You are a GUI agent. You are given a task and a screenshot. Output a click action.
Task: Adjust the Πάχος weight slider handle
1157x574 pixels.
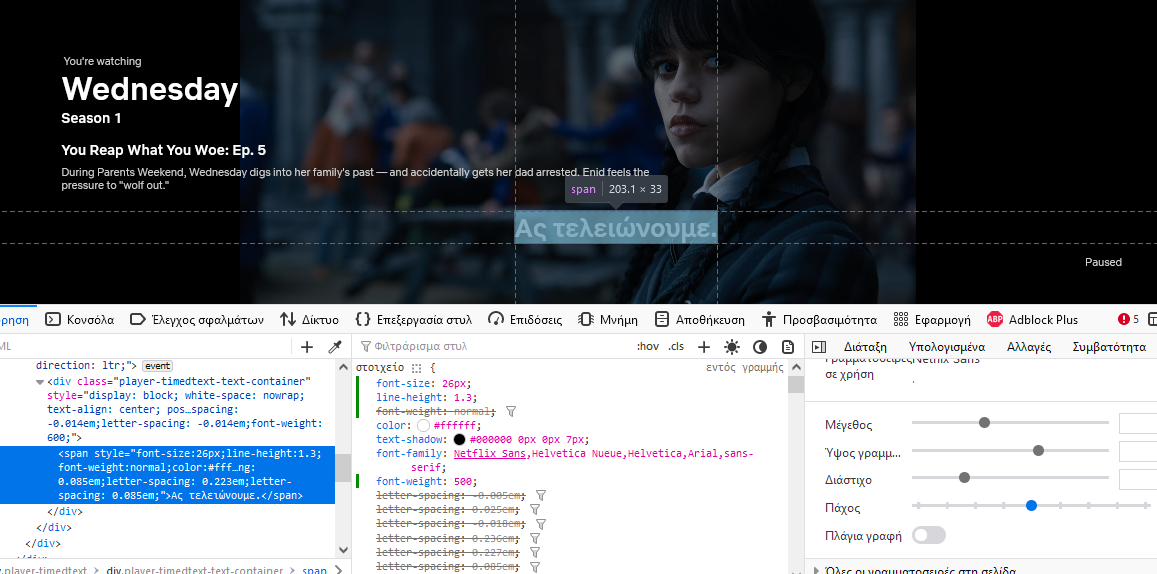tap(1032, 505)
